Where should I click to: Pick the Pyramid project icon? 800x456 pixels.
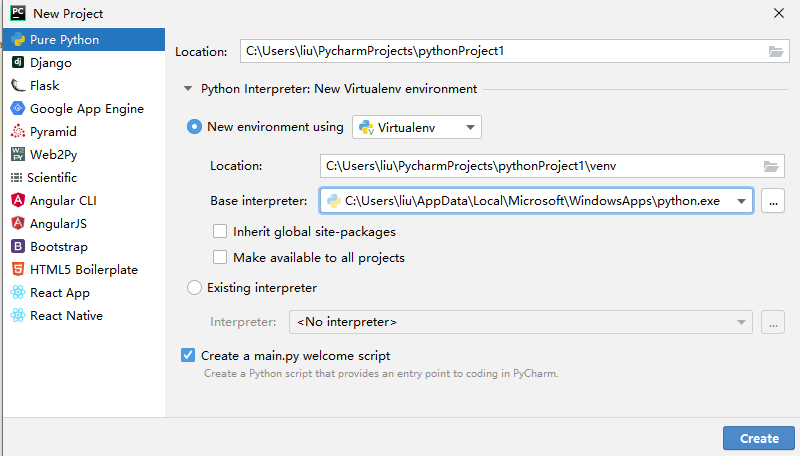click(18, 132)
